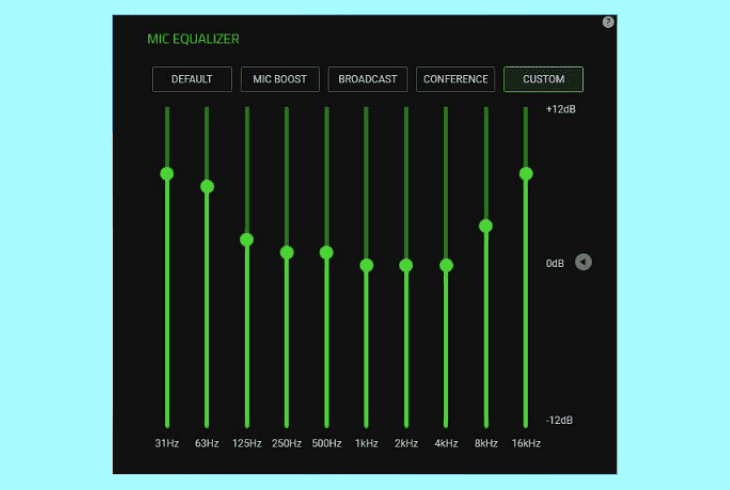Click the 500Hz band label
Image resolution: width=730 pixels, height=490 pixels.
tap(326, 443)
